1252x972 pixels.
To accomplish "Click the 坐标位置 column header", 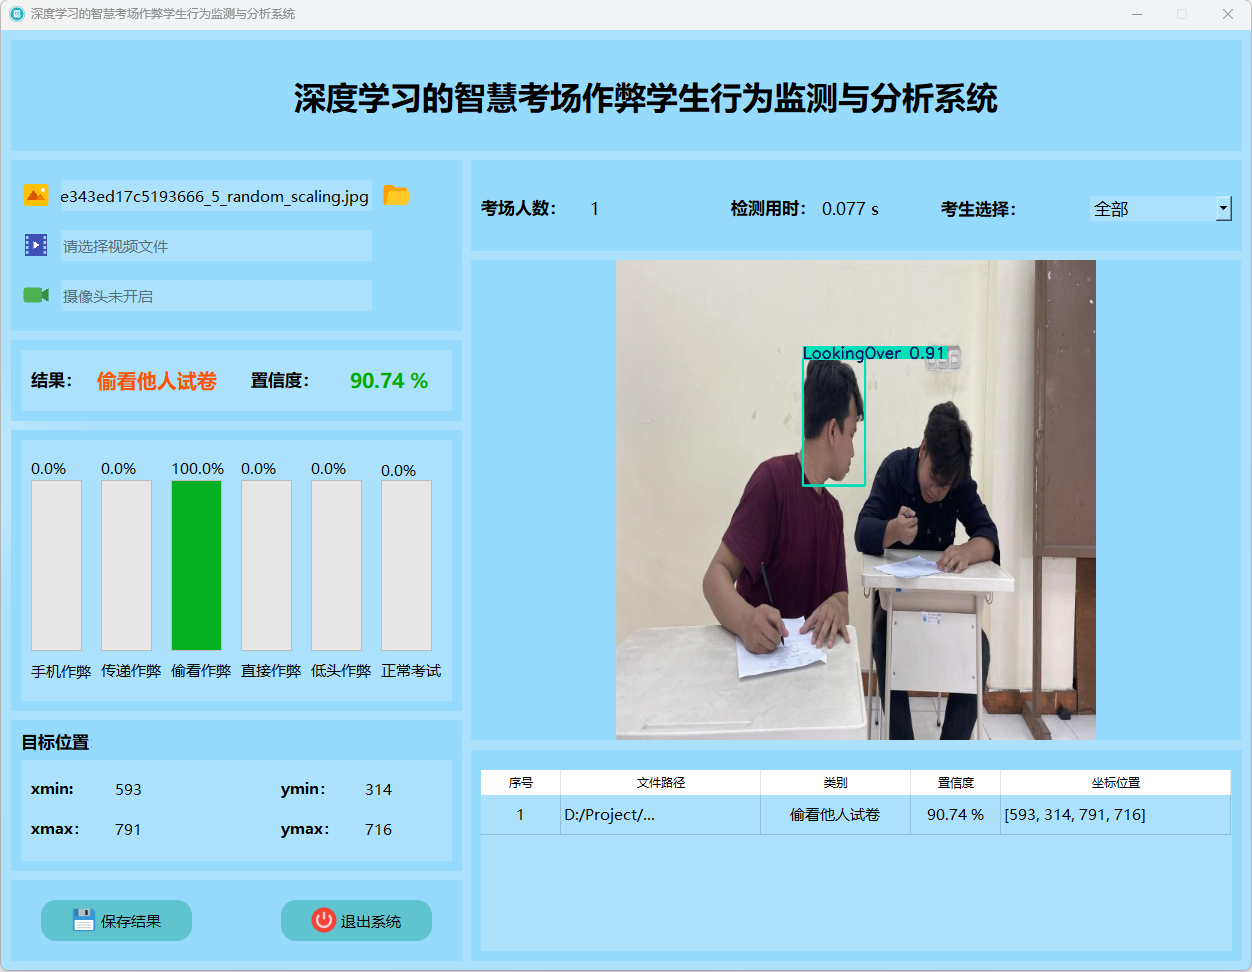I will pyautogui.click(x=1116, y=782).
